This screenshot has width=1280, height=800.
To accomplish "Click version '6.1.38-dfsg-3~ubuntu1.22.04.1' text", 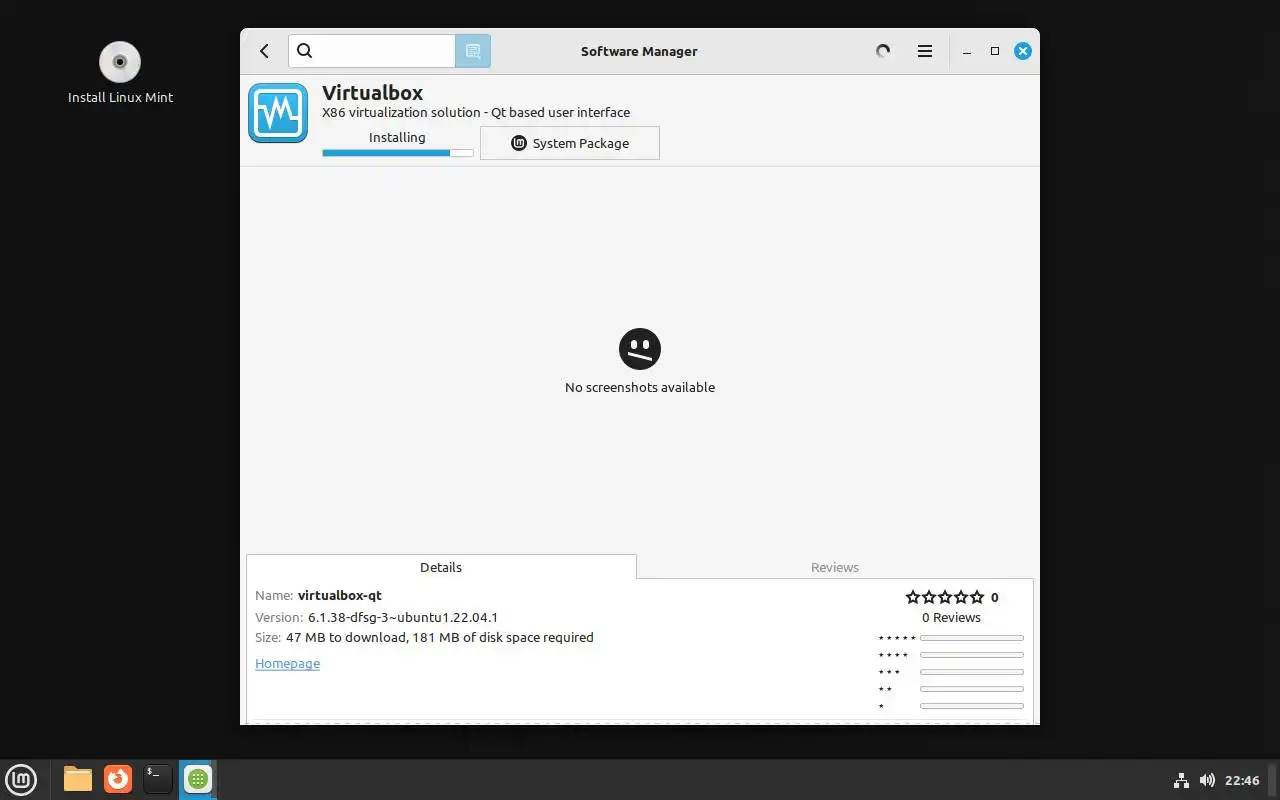I will pos(403,617).
